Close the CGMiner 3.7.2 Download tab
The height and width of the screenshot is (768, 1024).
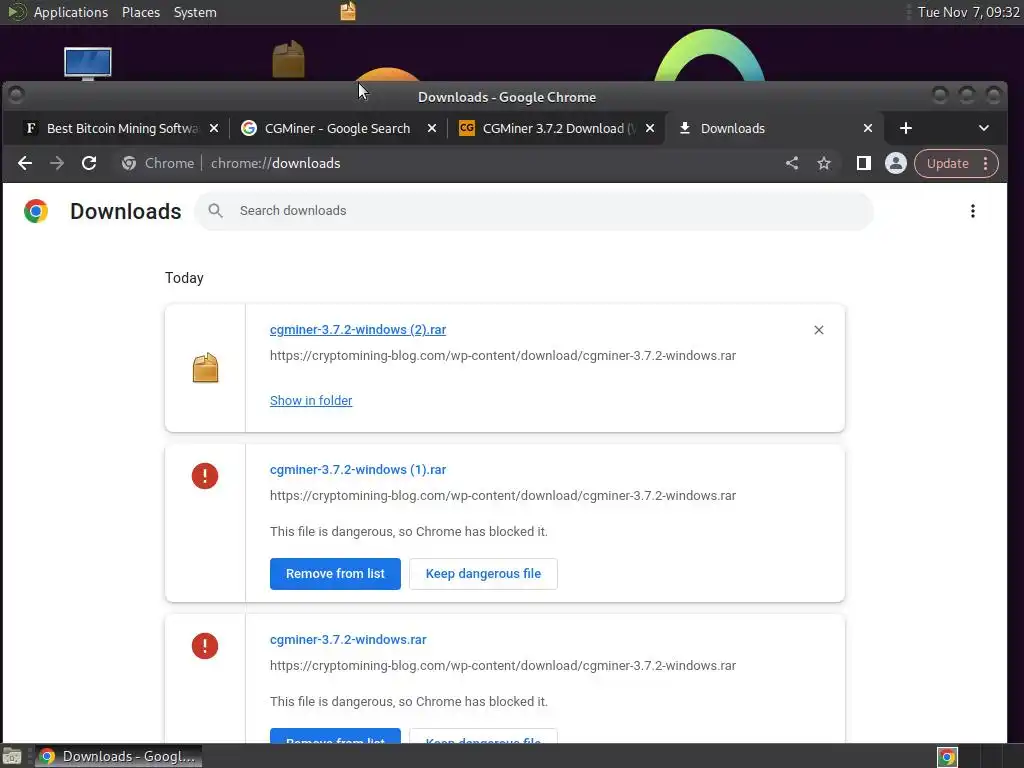click(x=650, y=128)
